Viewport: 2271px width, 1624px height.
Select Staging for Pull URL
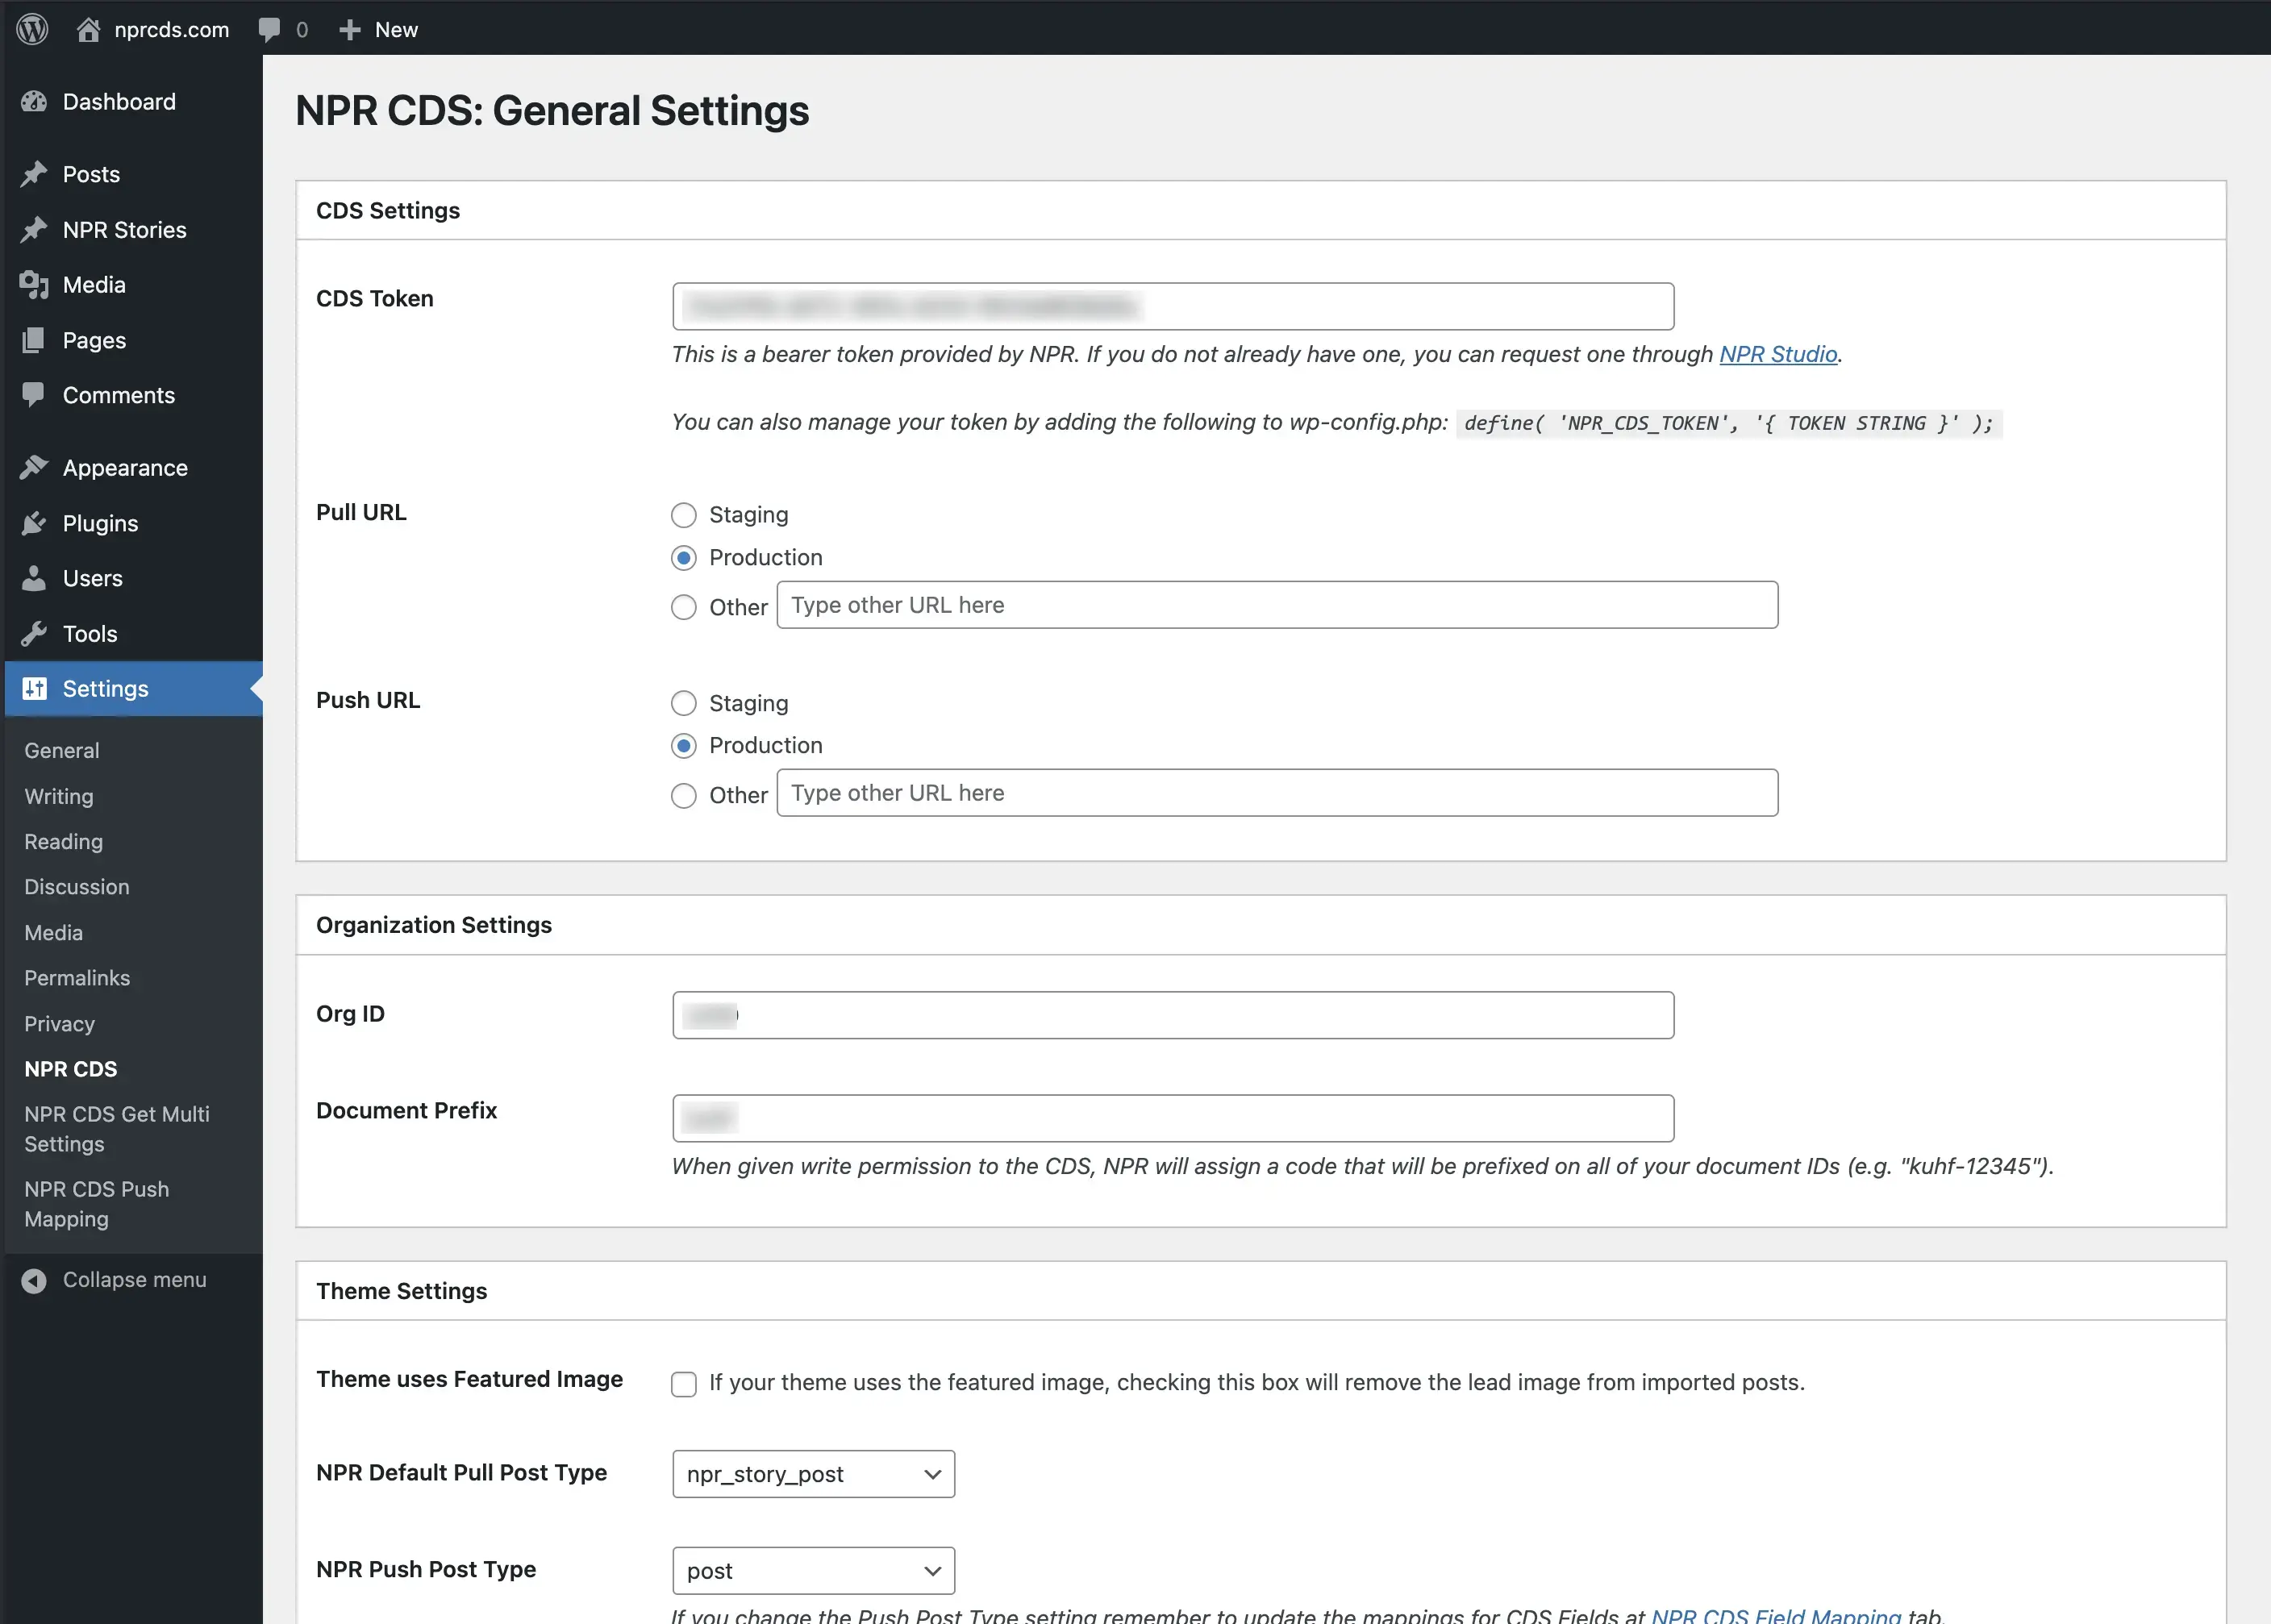[684, 515]
